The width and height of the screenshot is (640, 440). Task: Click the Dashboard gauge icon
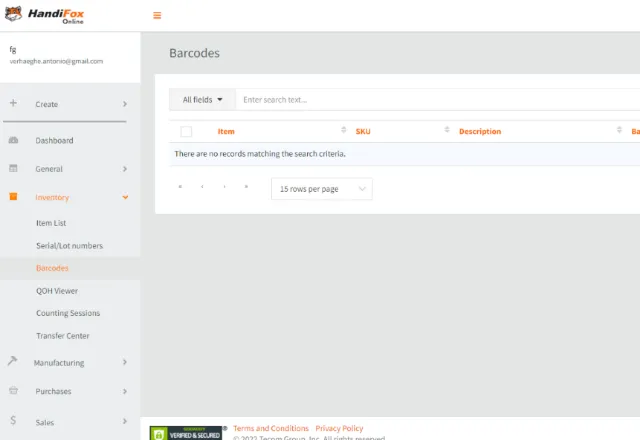coord(13,140)
